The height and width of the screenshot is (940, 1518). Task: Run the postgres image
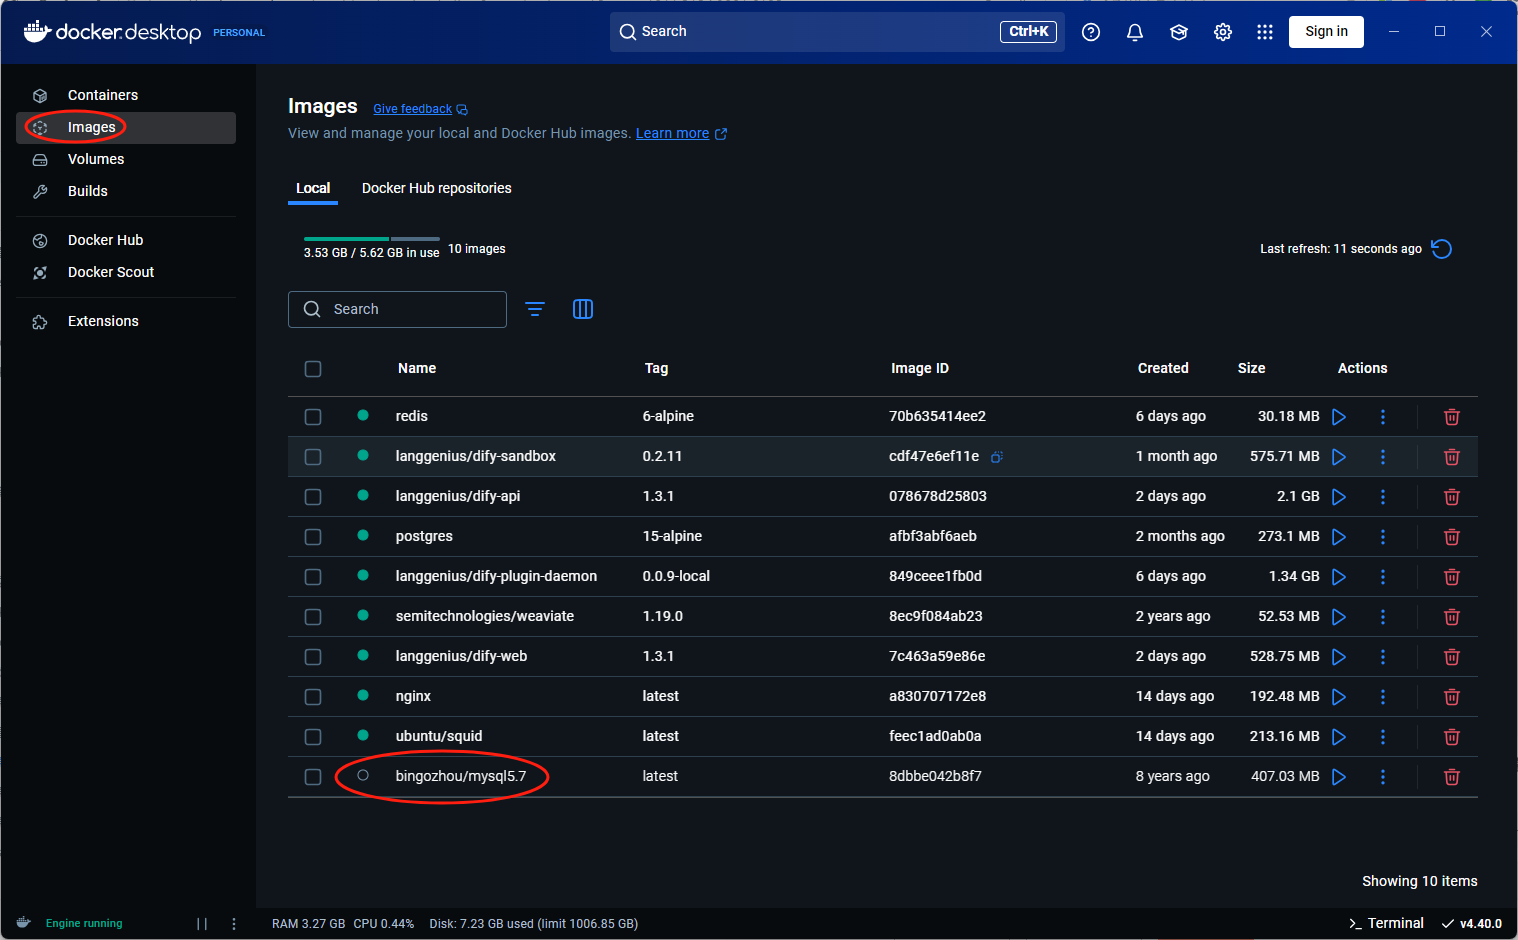click(1339, 537)
